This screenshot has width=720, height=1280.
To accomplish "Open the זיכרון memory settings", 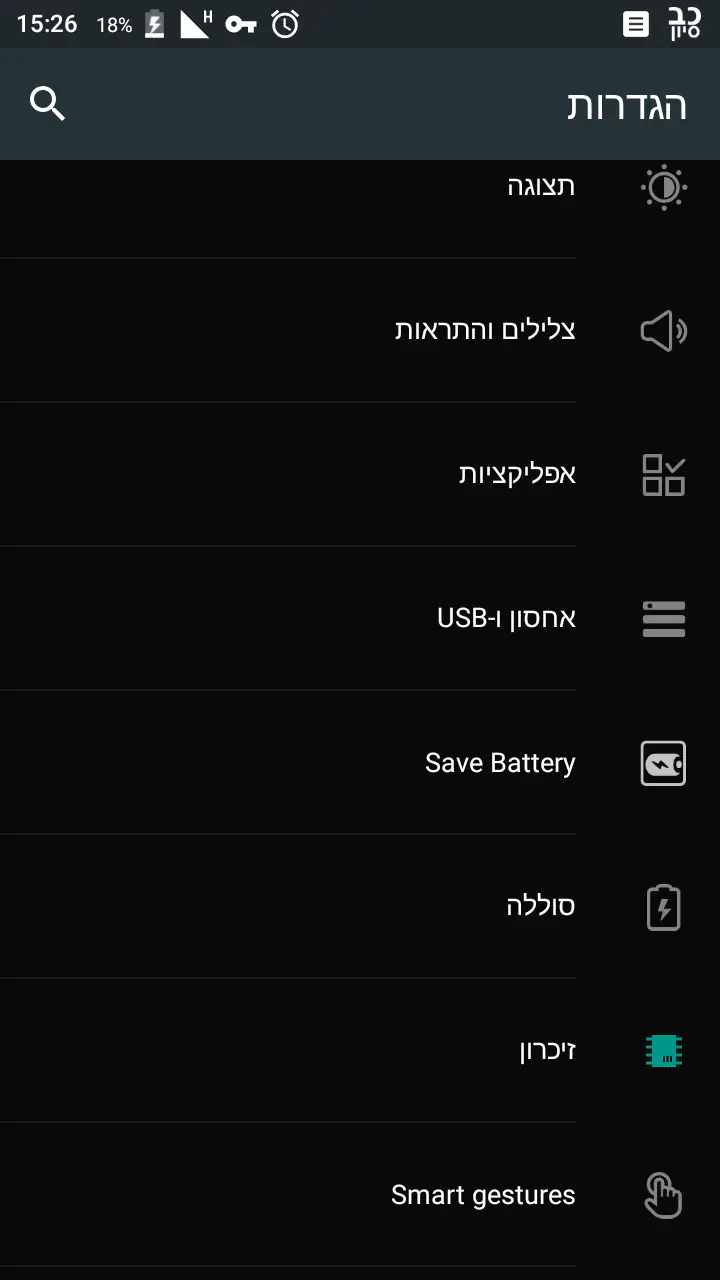I will tap(547, 1051).
